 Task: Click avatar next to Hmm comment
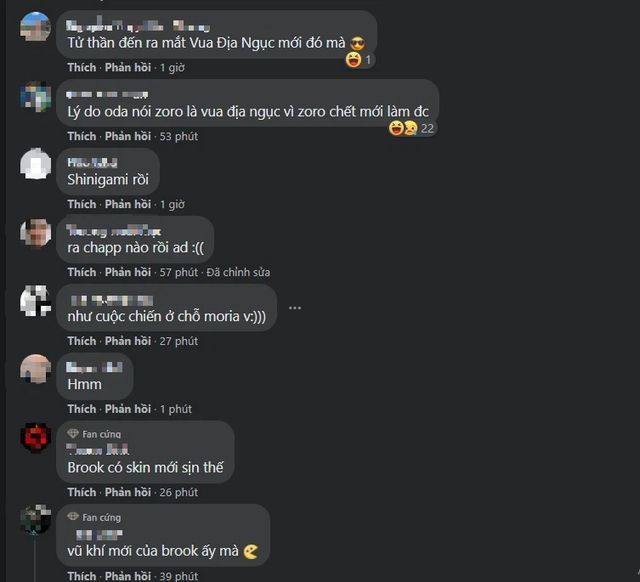pyautogui.click(x=36, y=369)
